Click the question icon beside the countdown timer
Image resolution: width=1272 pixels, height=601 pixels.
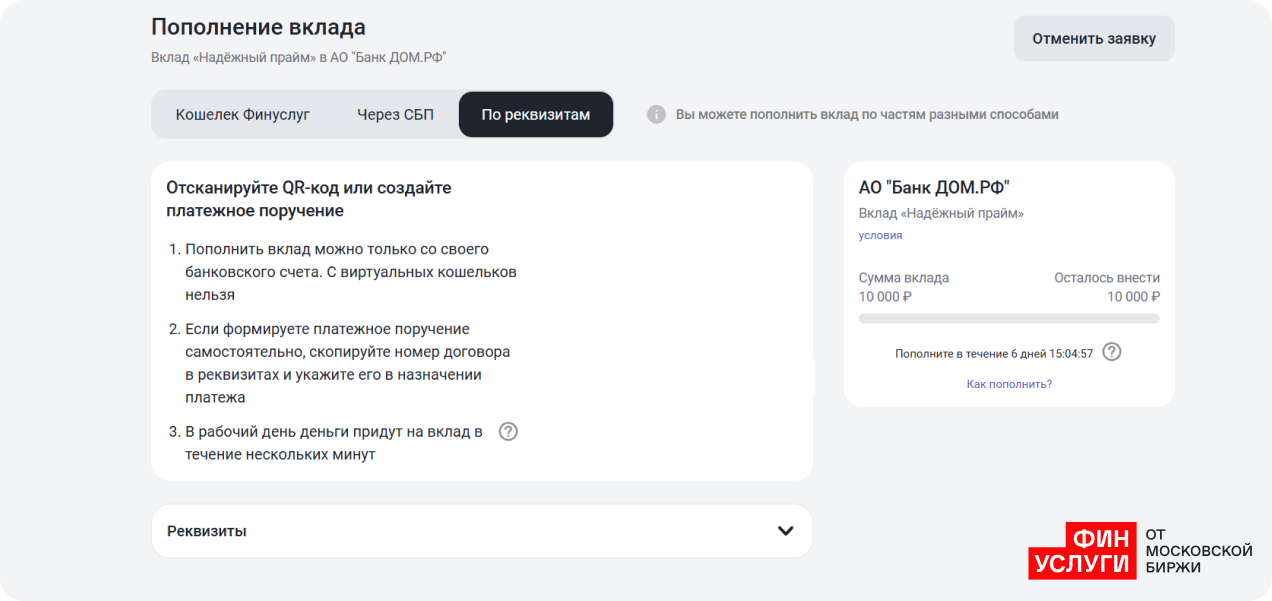(1112, 352)
